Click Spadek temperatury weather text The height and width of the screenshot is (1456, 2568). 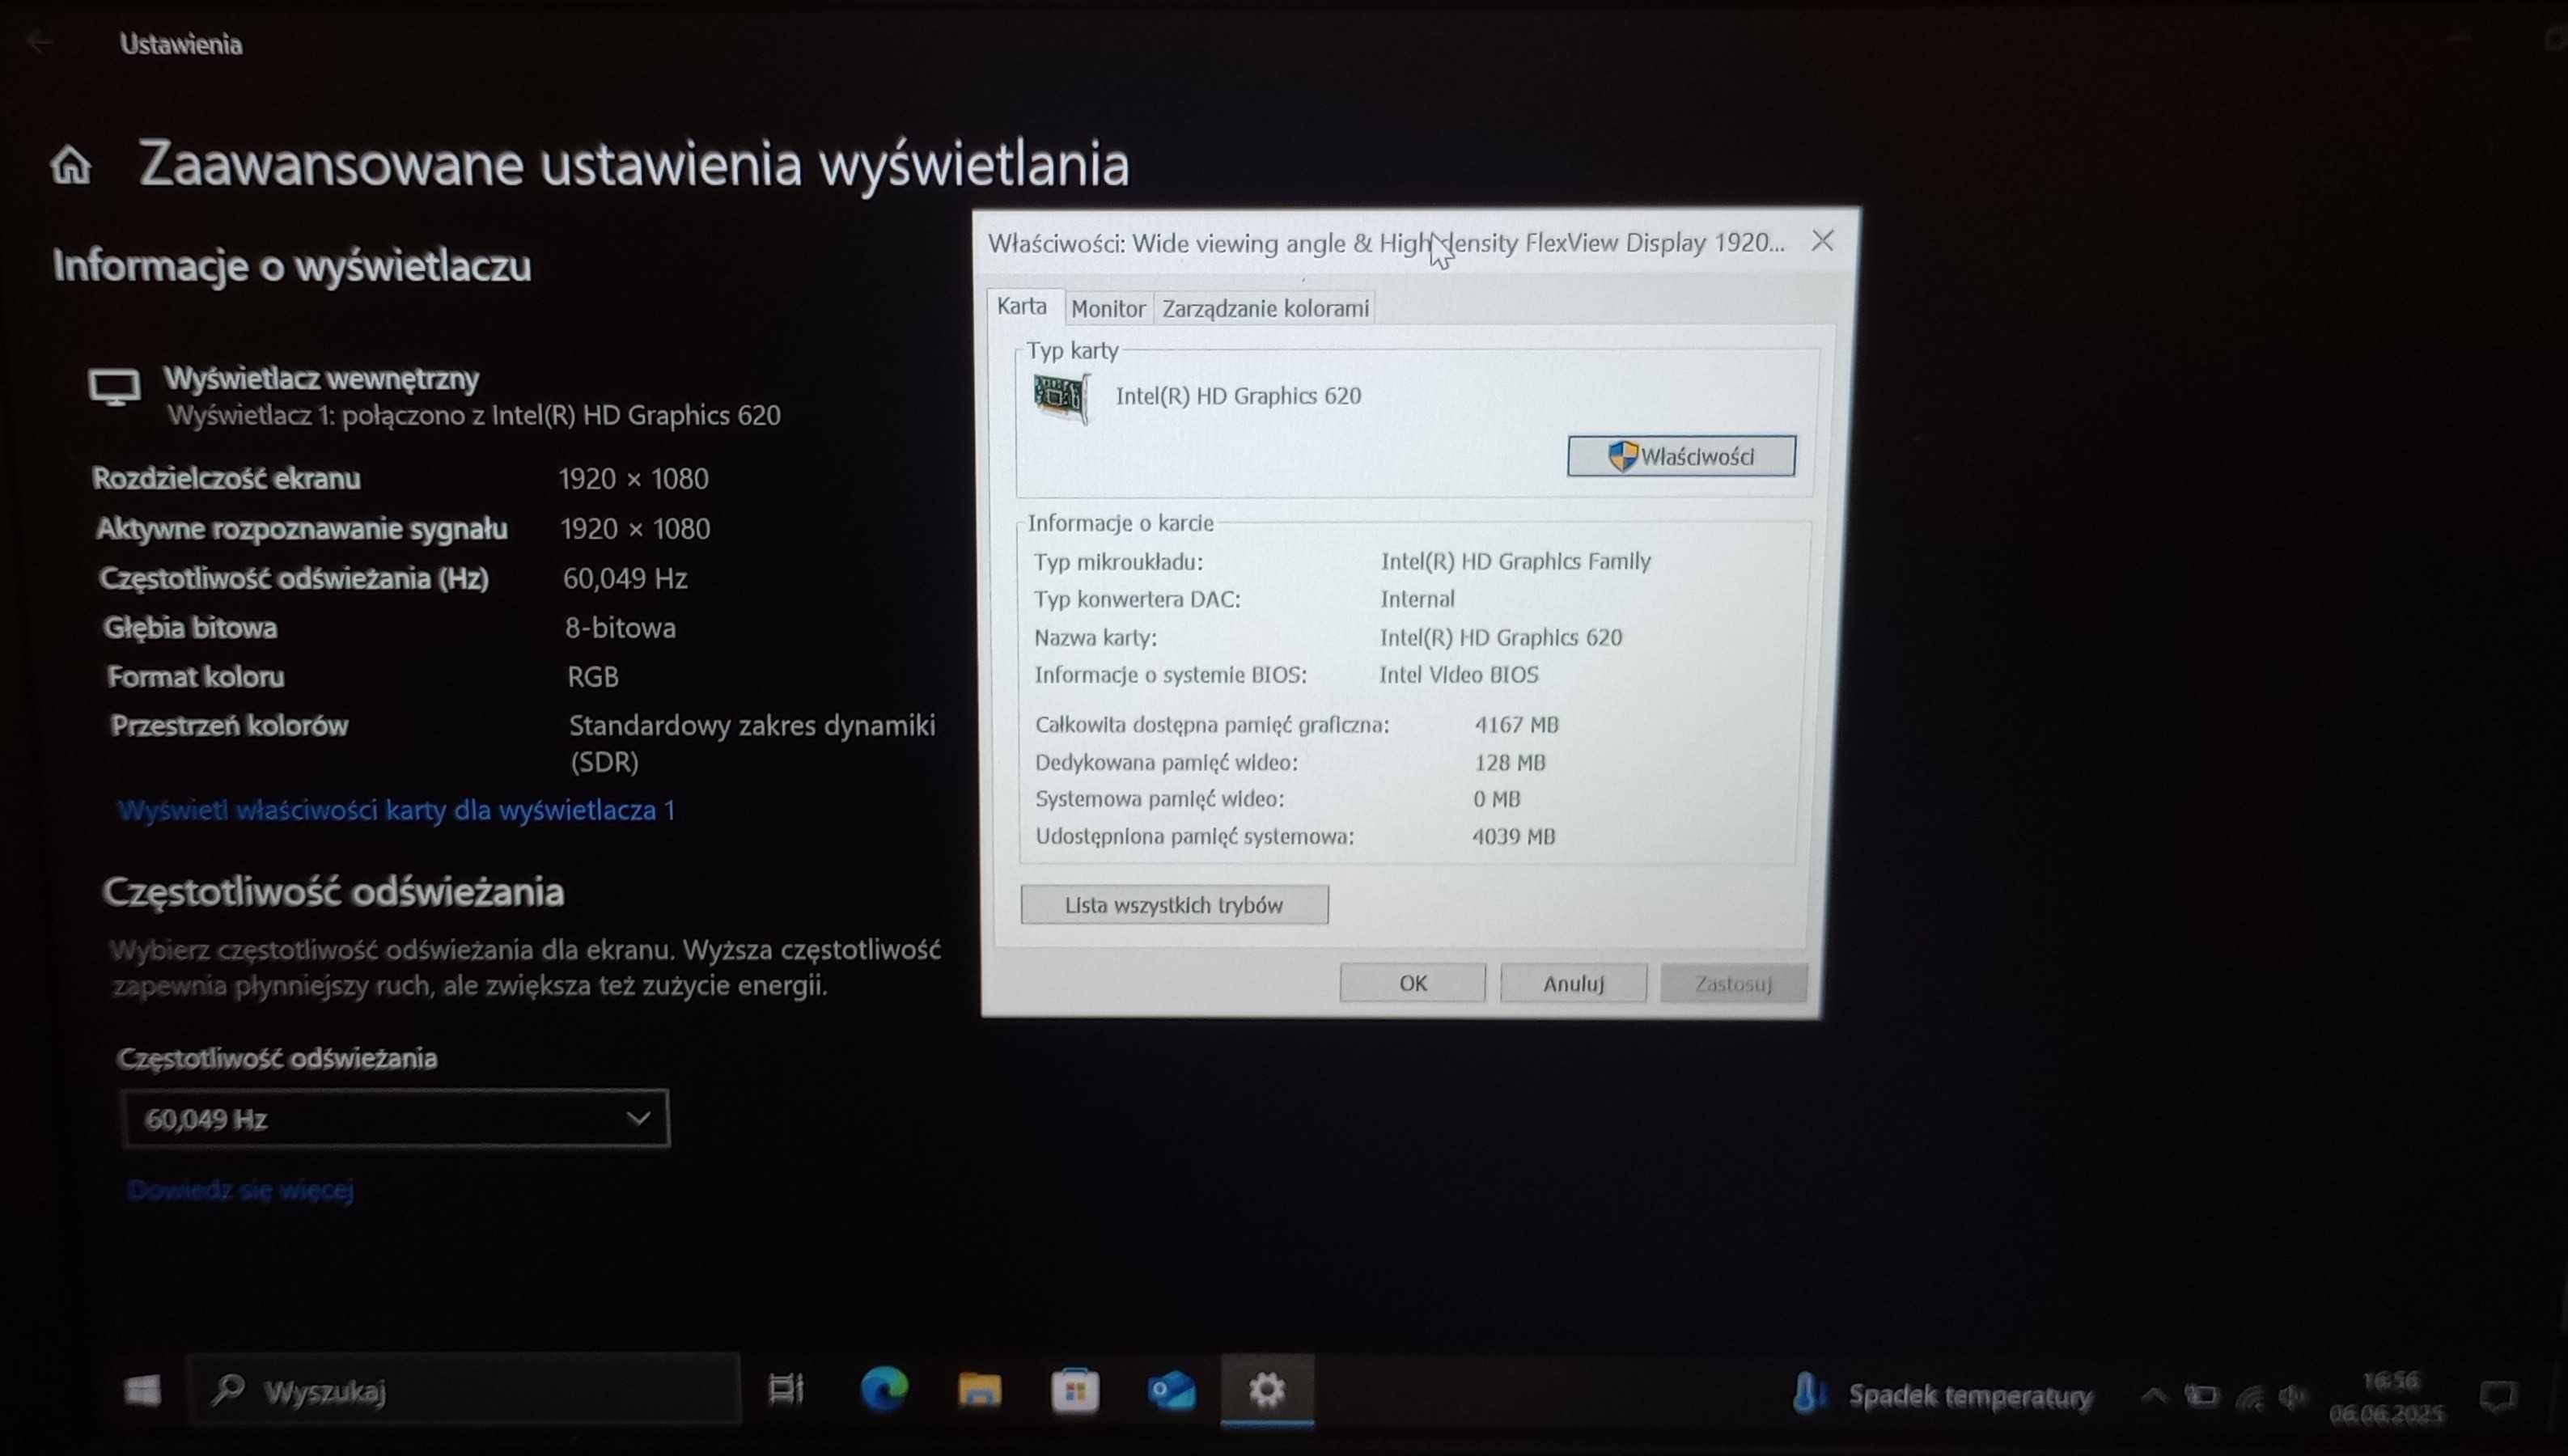coord(1970,1395)
